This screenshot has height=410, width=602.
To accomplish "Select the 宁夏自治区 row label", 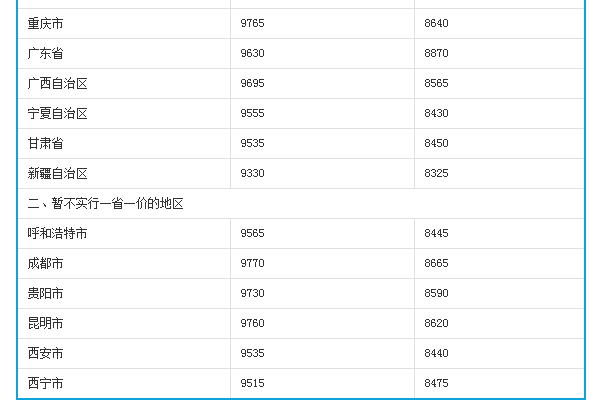I will click(58, 113).
